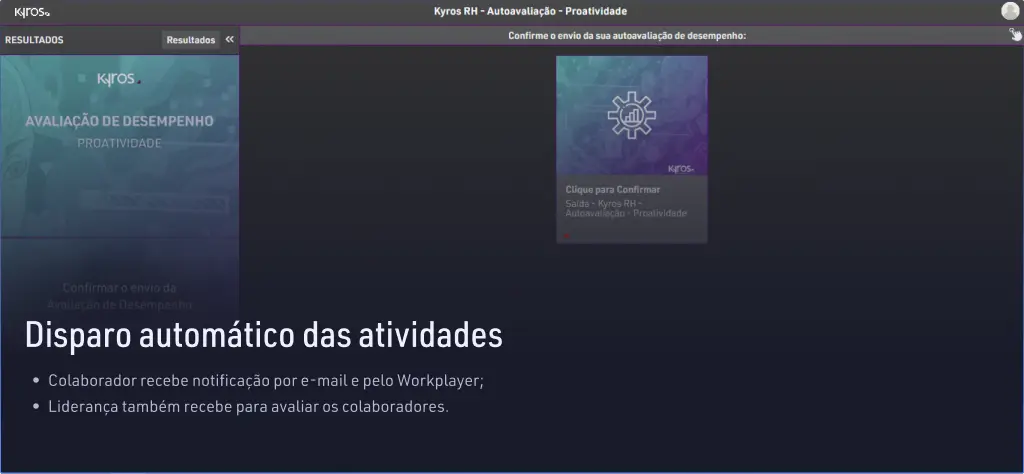This screenshot has width=1024, height=474.
Task: Click the hand pointer icon at top right
Action: [x=1016, y=35]
